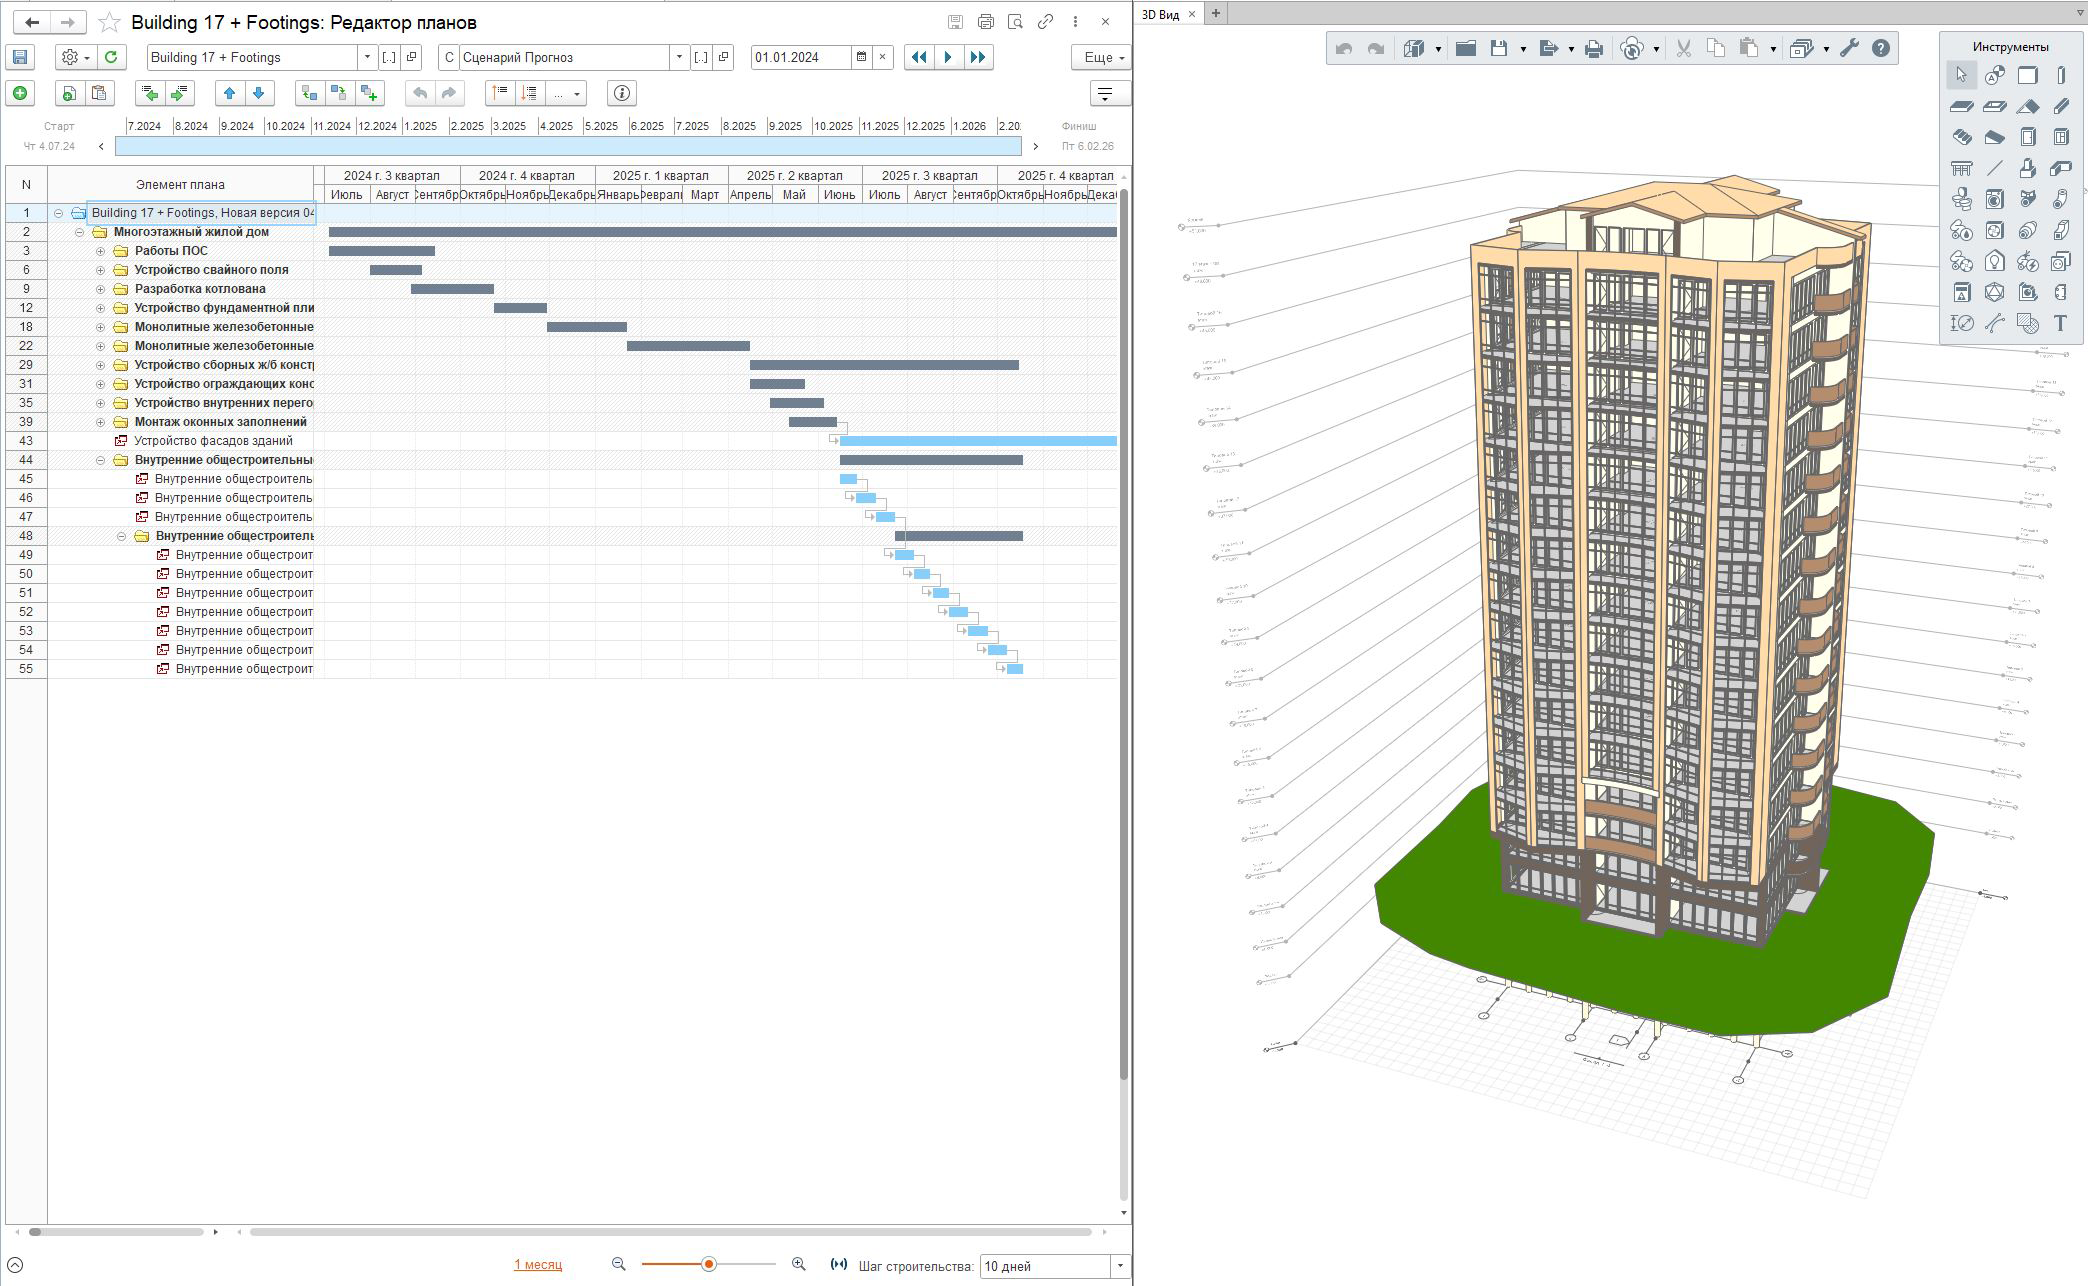This screenshot has height=1286, width=2088.
Task: Click the play forward button
Action: [947, 57]
